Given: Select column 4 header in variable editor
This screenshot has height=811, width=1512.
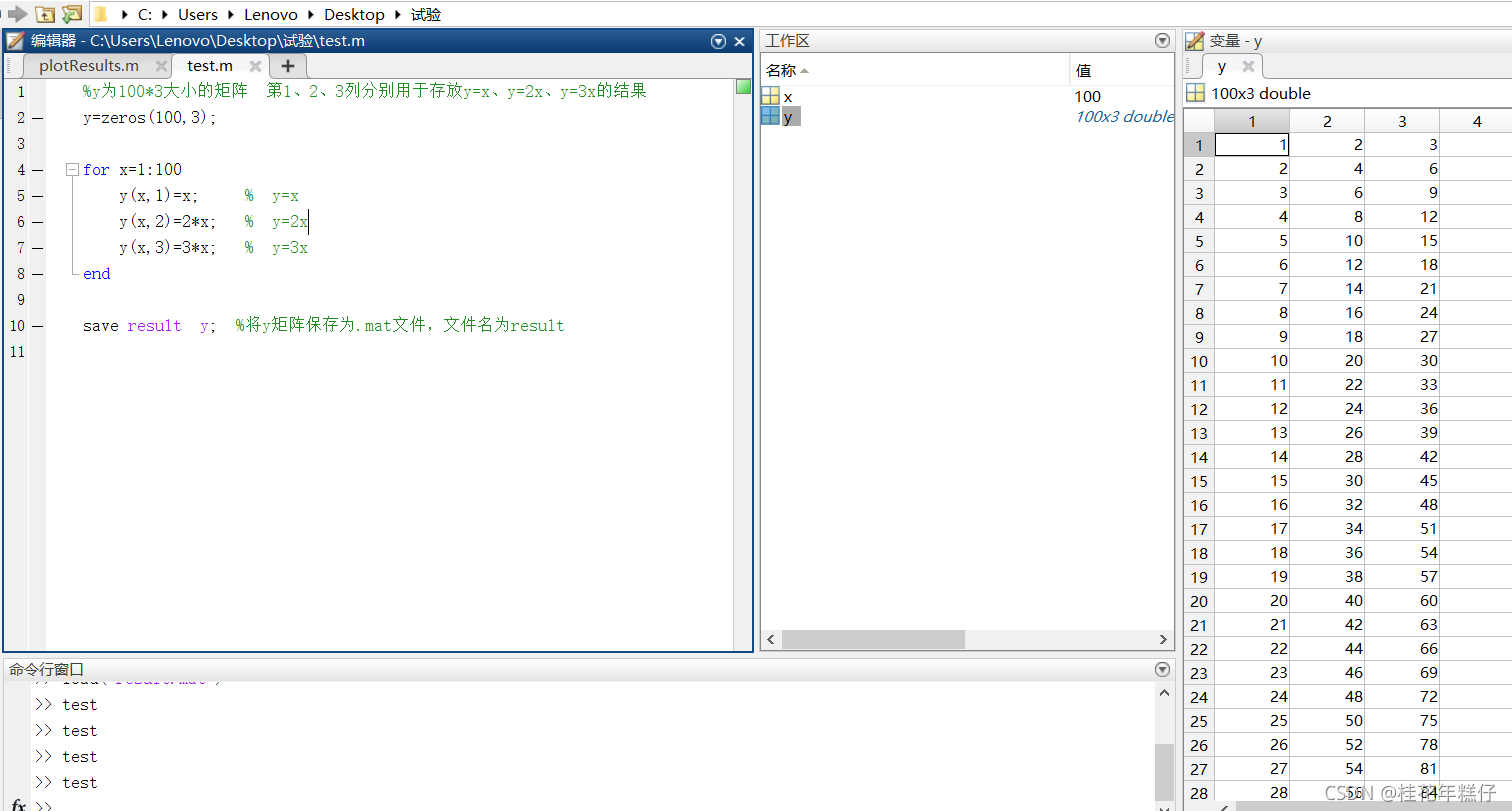Looking at the screenshot, I should click(x=1477, y=121).
